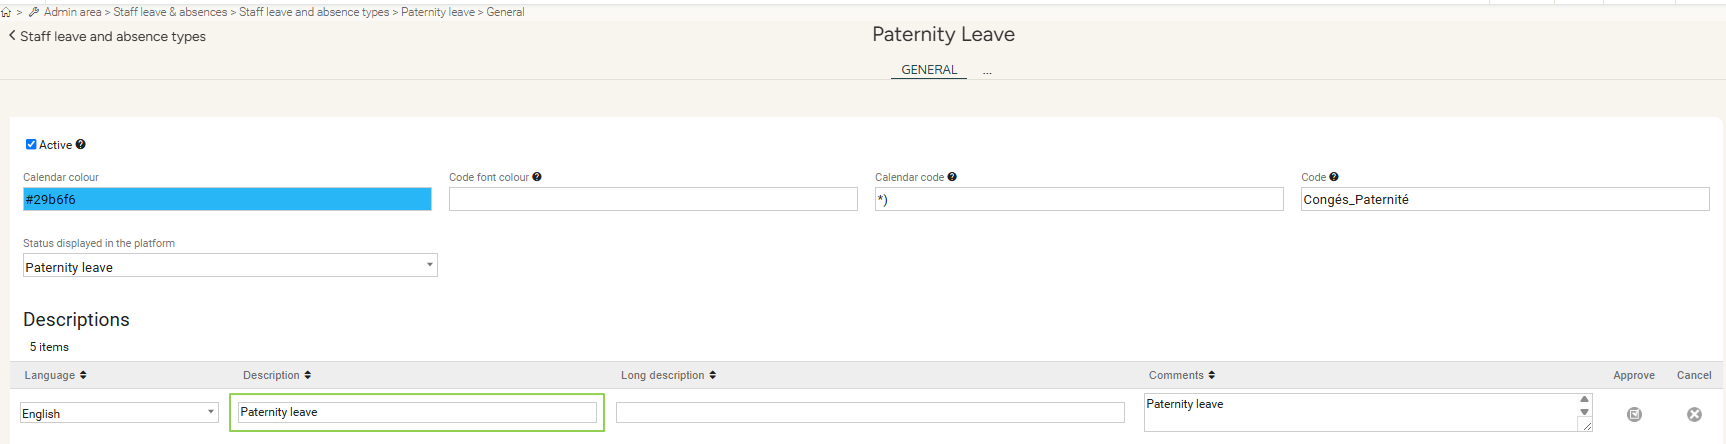
Task: Click the Active help question mark icon
Action: point(81,145)
